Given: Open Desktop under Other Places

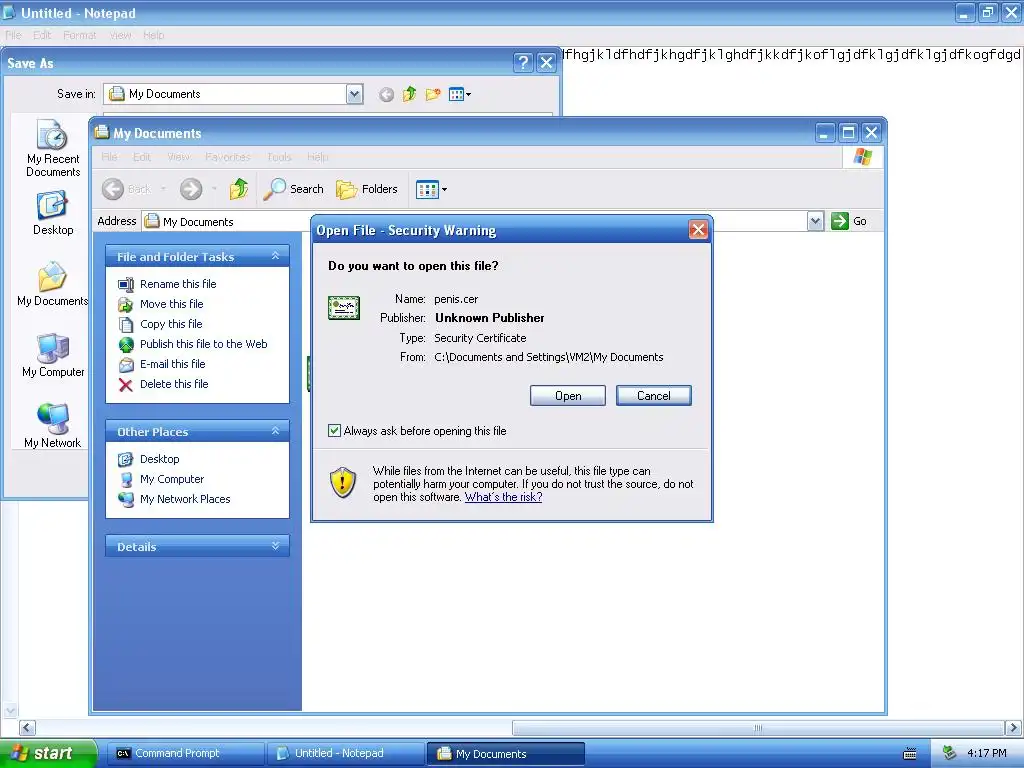Looking at the screenshot, I should pos(159,459).
